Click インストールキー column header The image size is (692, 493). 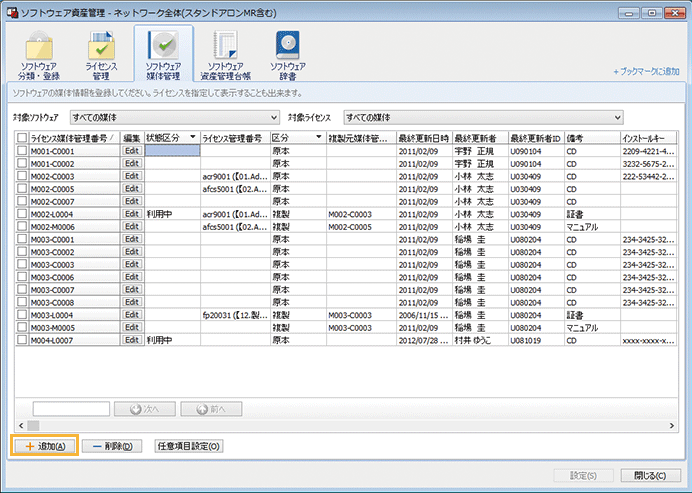(648, 138)
